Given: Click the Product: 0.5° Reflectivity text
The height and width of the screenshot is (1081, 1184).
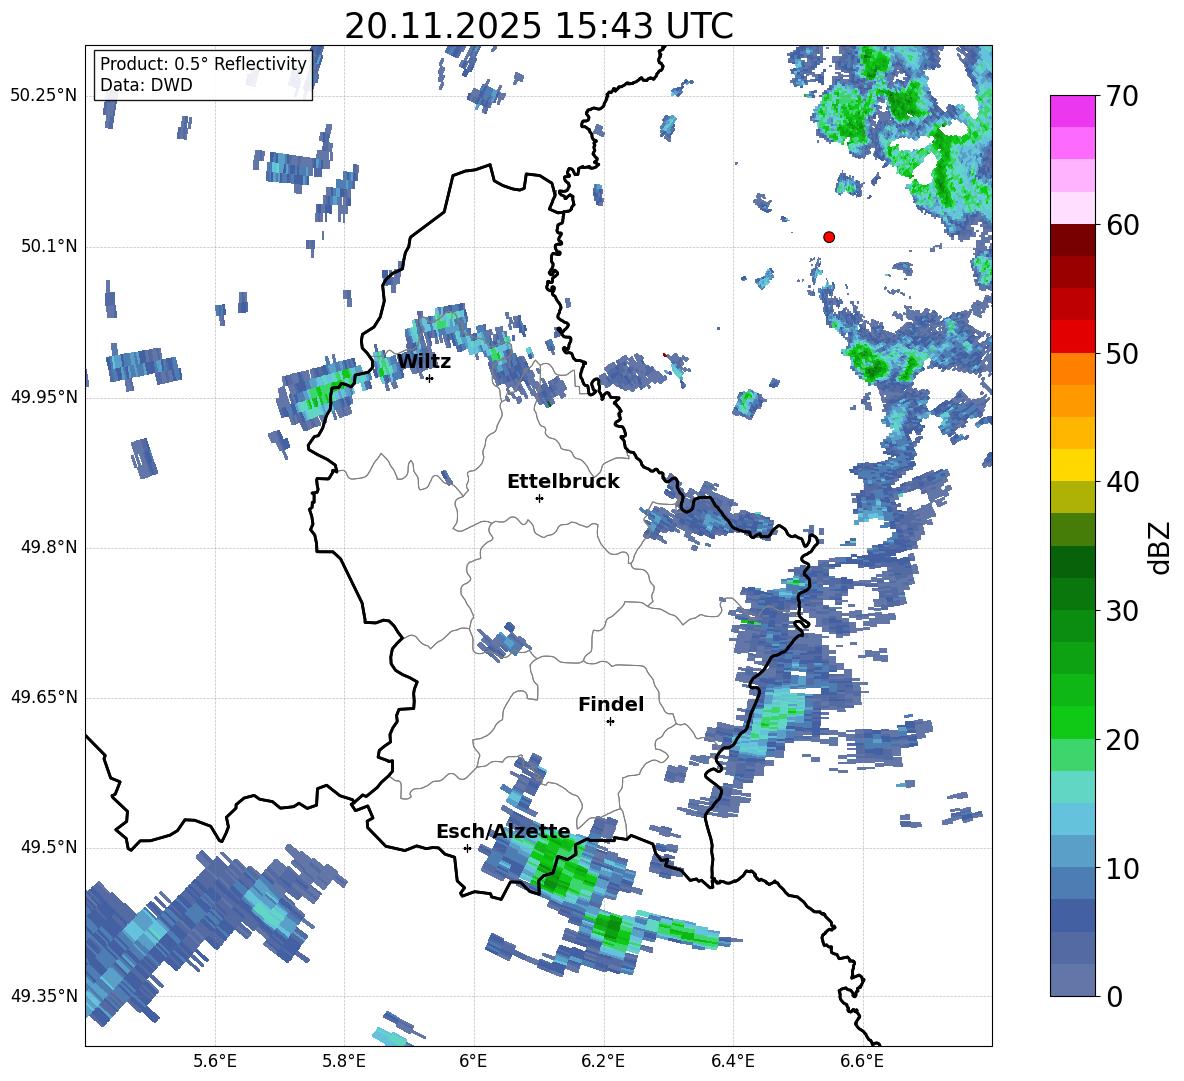Looking at the screenshot, I should point(203,64).
